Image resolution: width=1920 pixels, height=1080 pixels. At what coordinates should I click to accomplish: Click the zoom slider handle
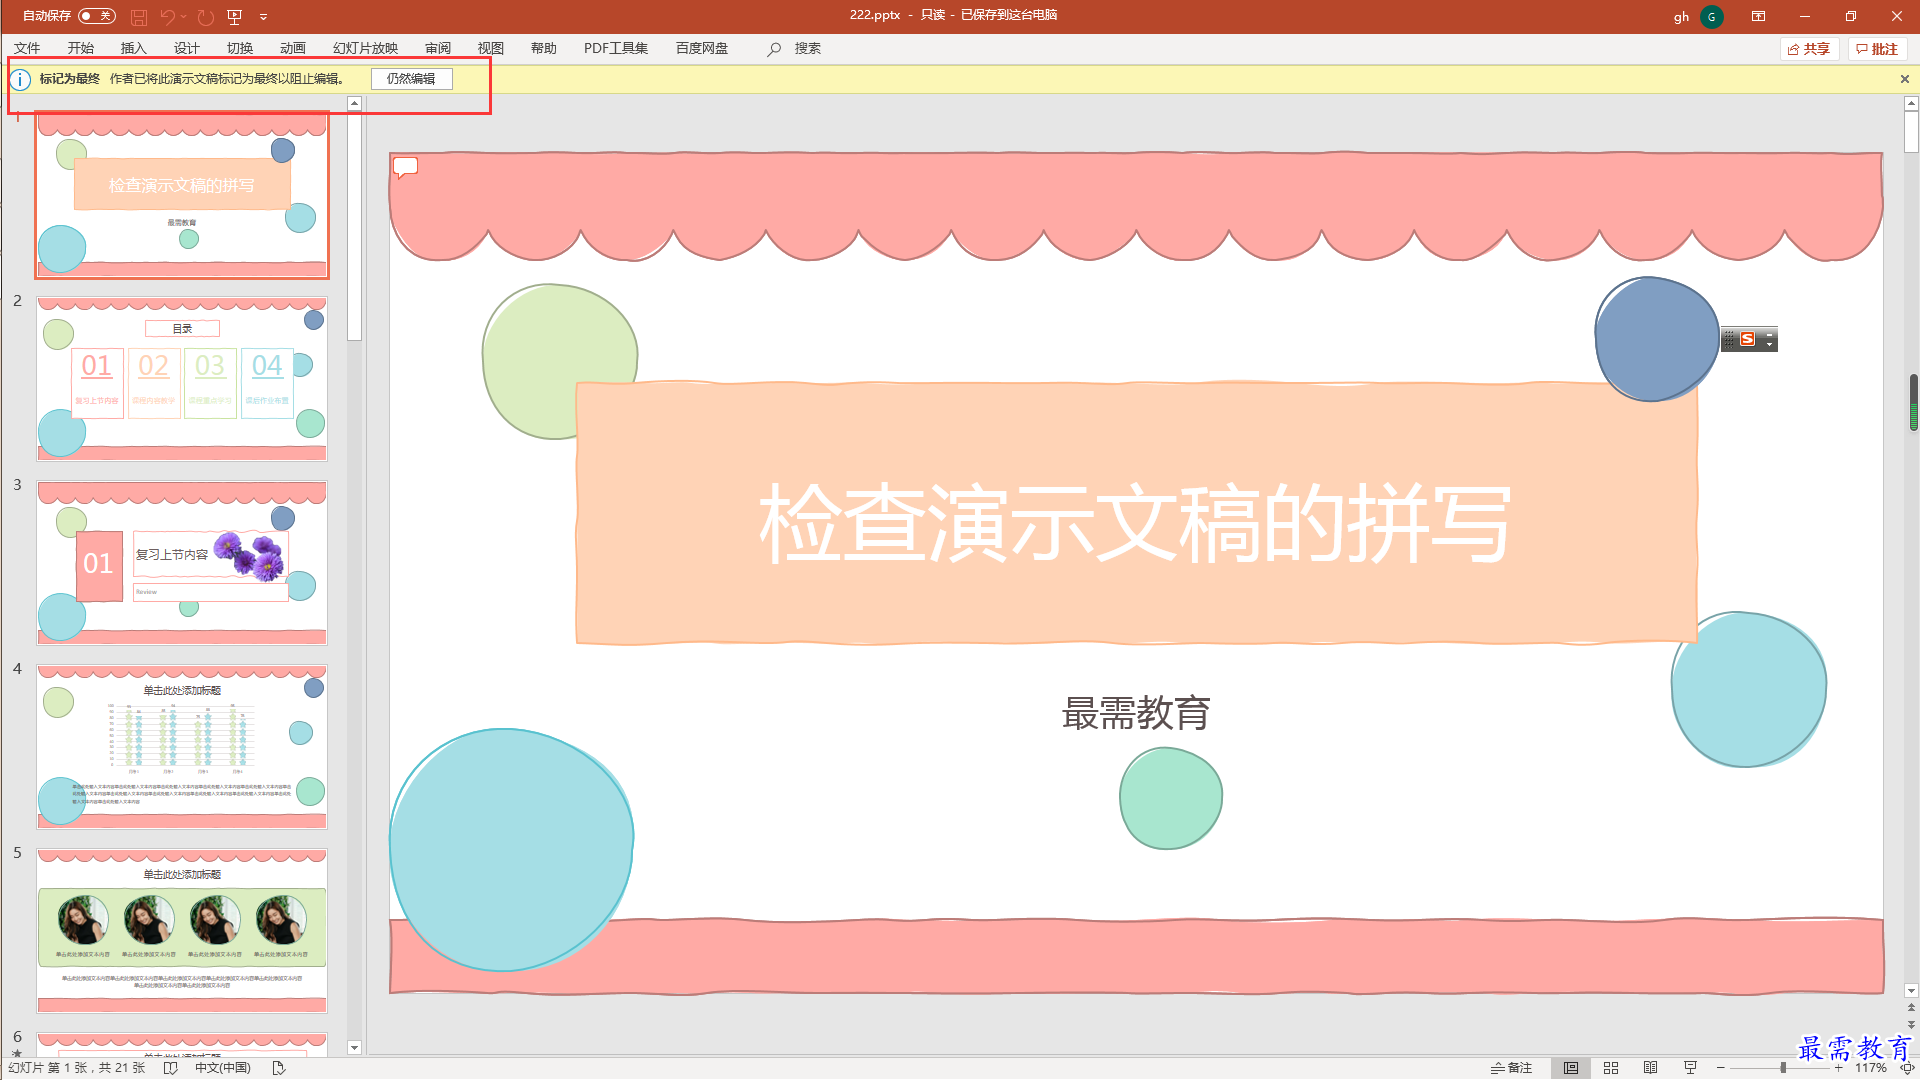1783,1068
